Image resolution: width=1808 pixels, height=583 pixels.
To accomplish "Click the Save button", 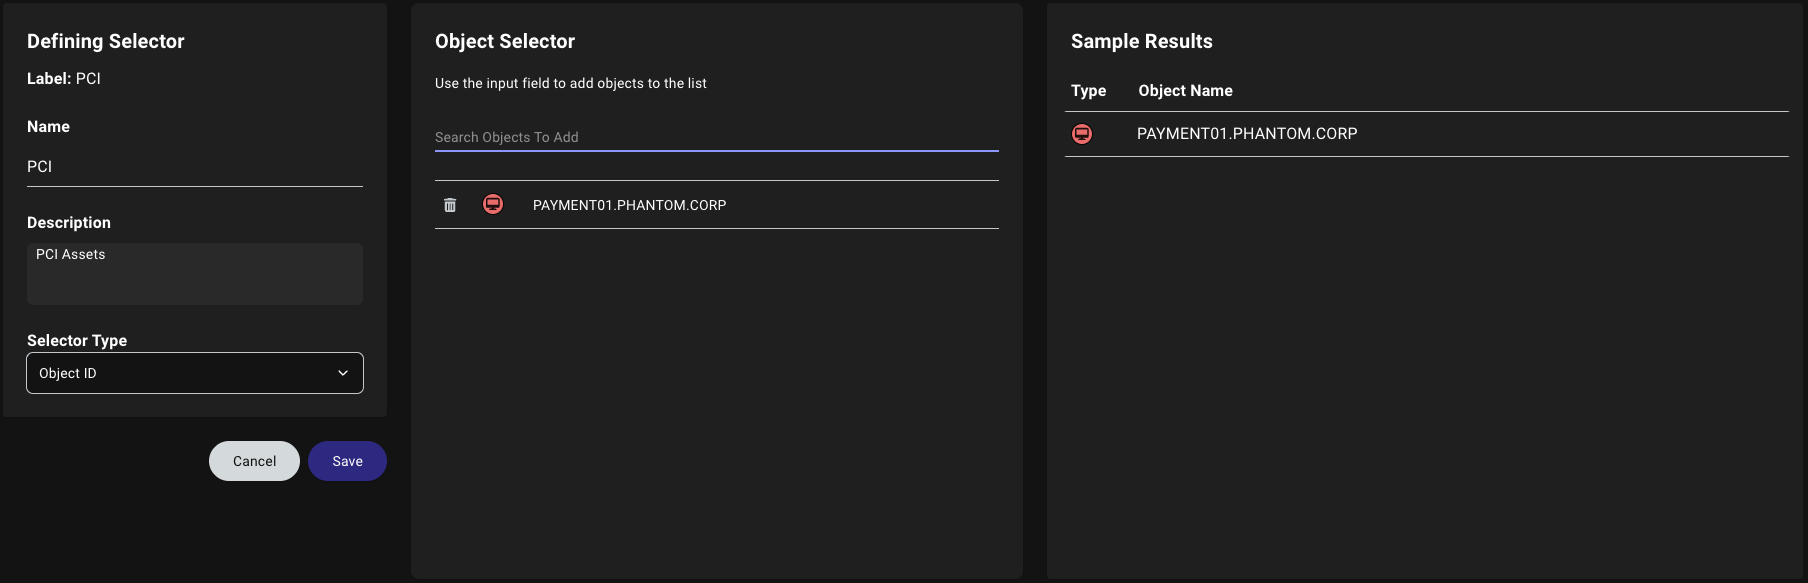I will 347,460.
